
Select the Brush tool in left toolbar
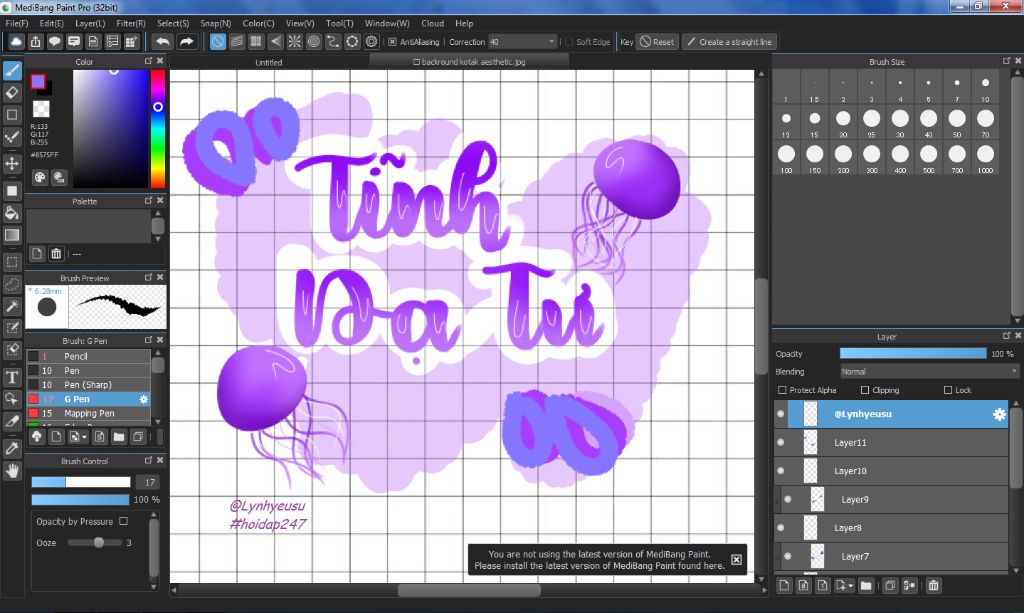tap(12, 71)
